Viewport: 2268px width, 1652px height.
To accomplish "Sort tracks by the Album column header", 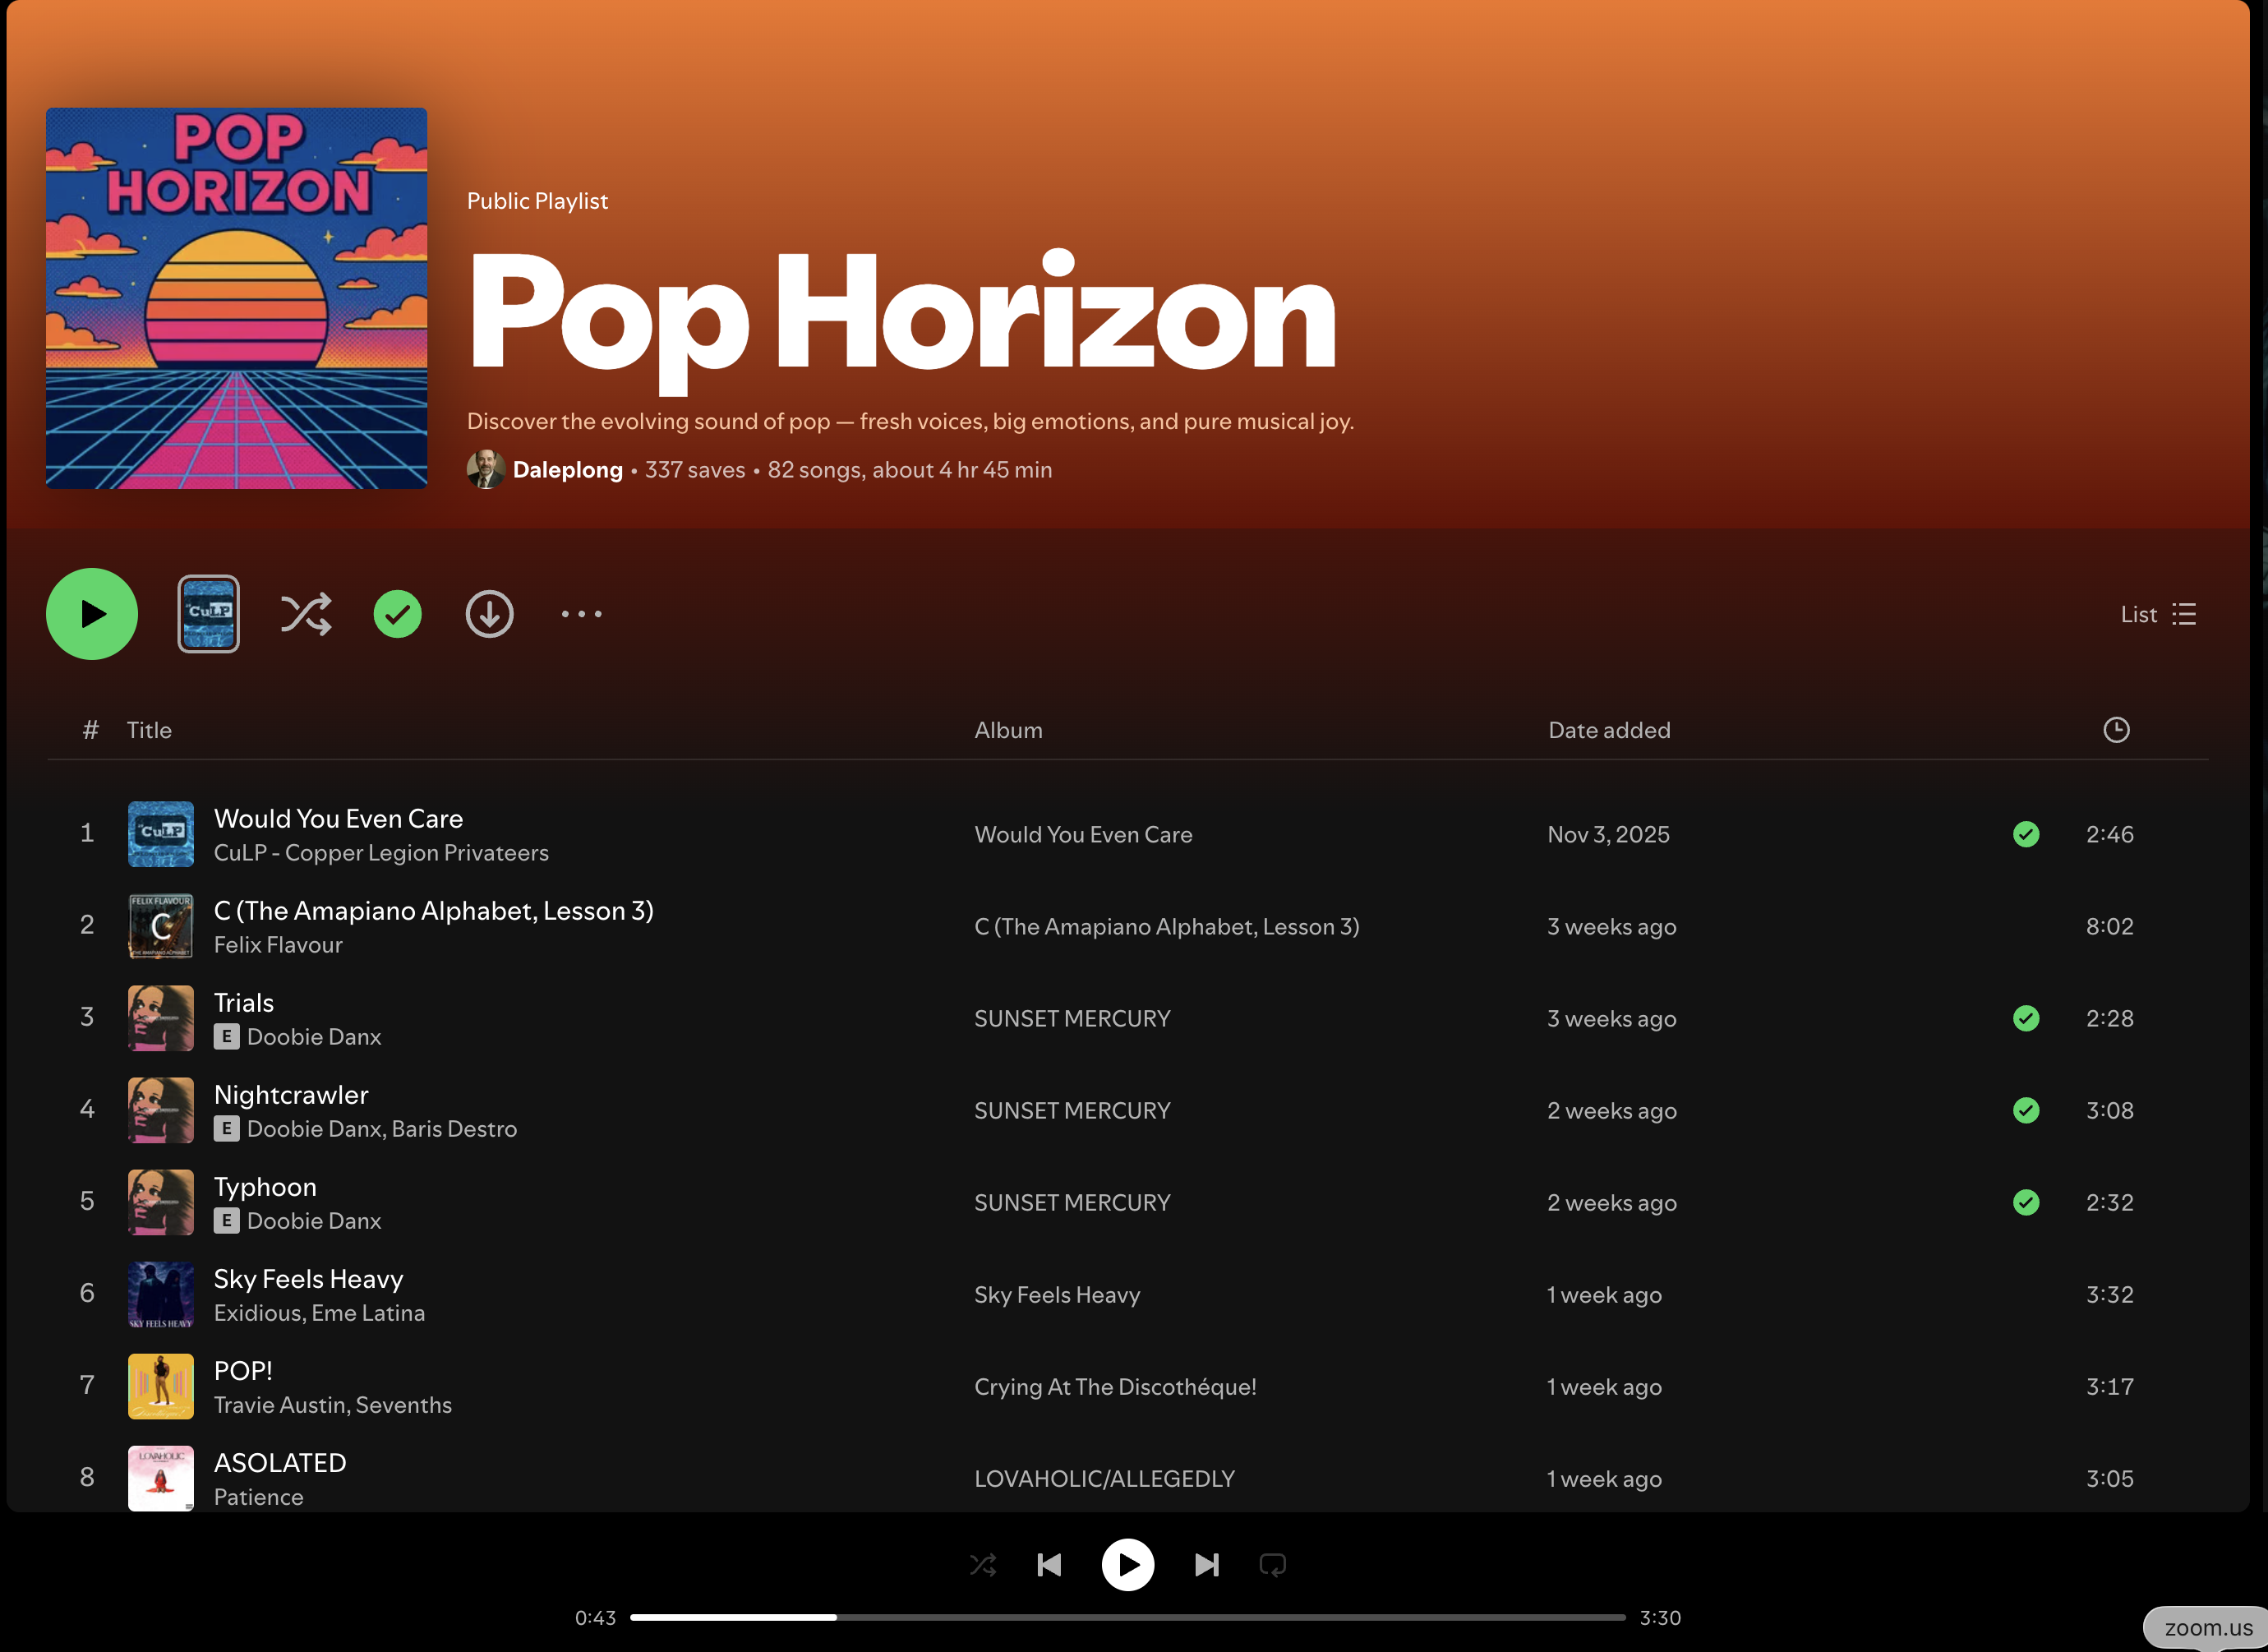I will coord(1008,730).
